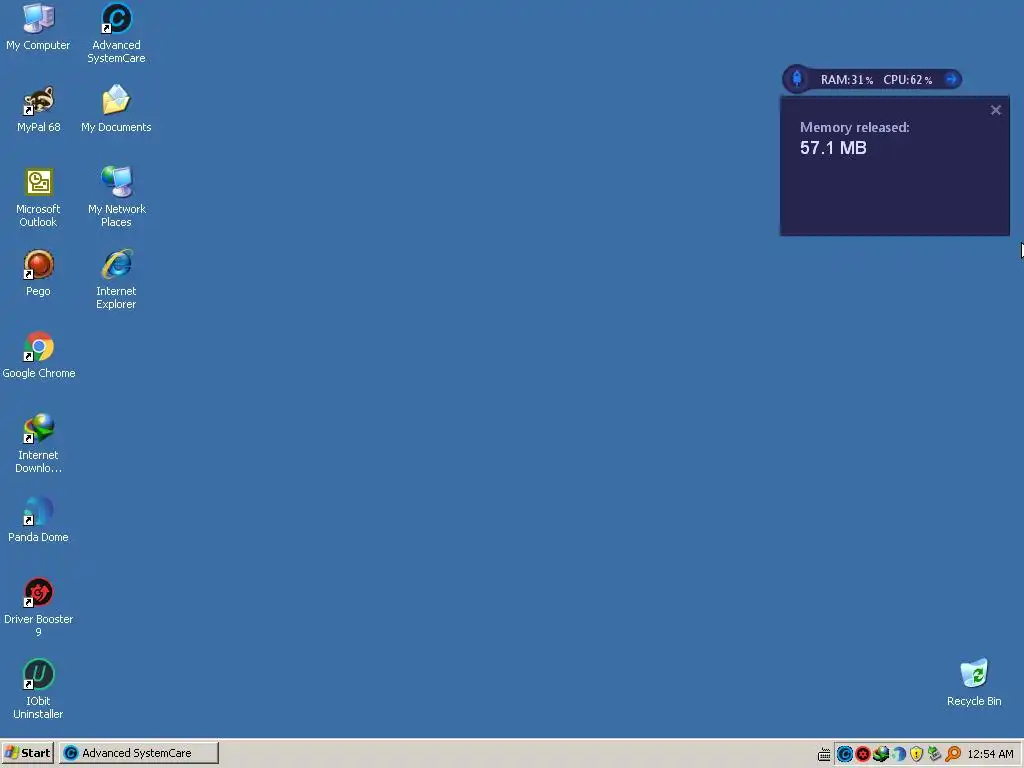Screen dimensions: 1024x768
Task: Click Internet Download Manager tray icon
Action: pyautogui.click(x=880, y=754)
